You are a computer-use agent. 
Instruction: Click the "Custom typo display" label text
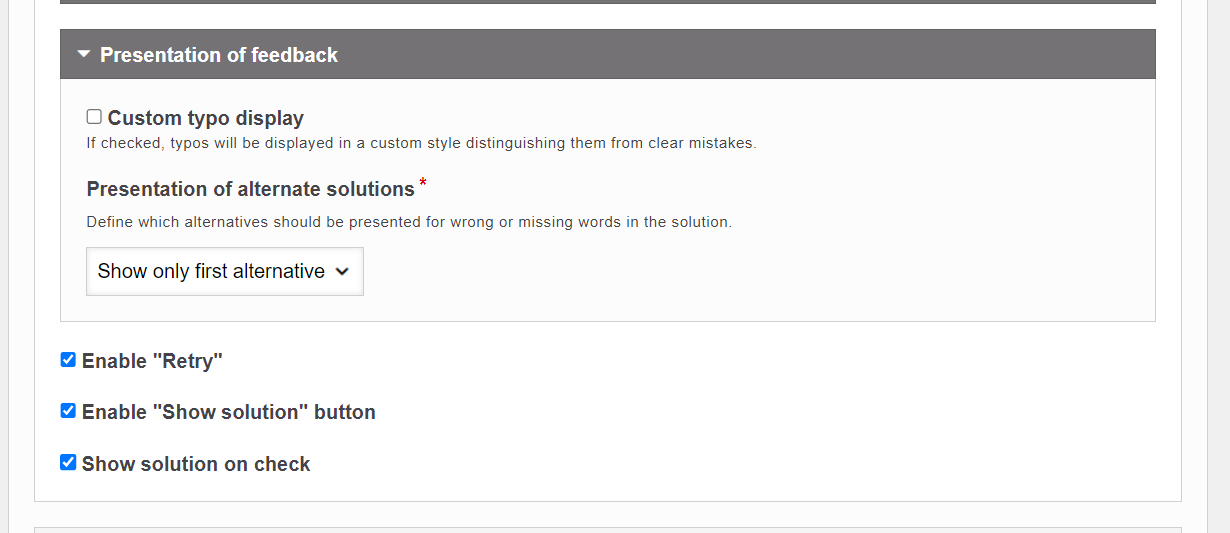206,118
